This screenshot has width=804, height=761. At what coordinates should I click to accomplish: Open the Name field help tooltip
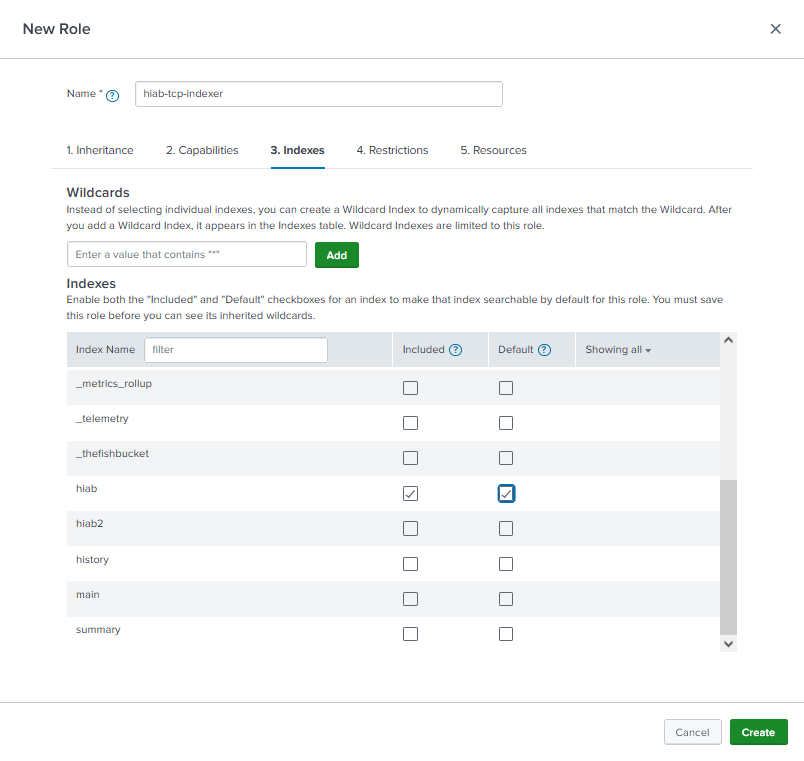(112, 94)
